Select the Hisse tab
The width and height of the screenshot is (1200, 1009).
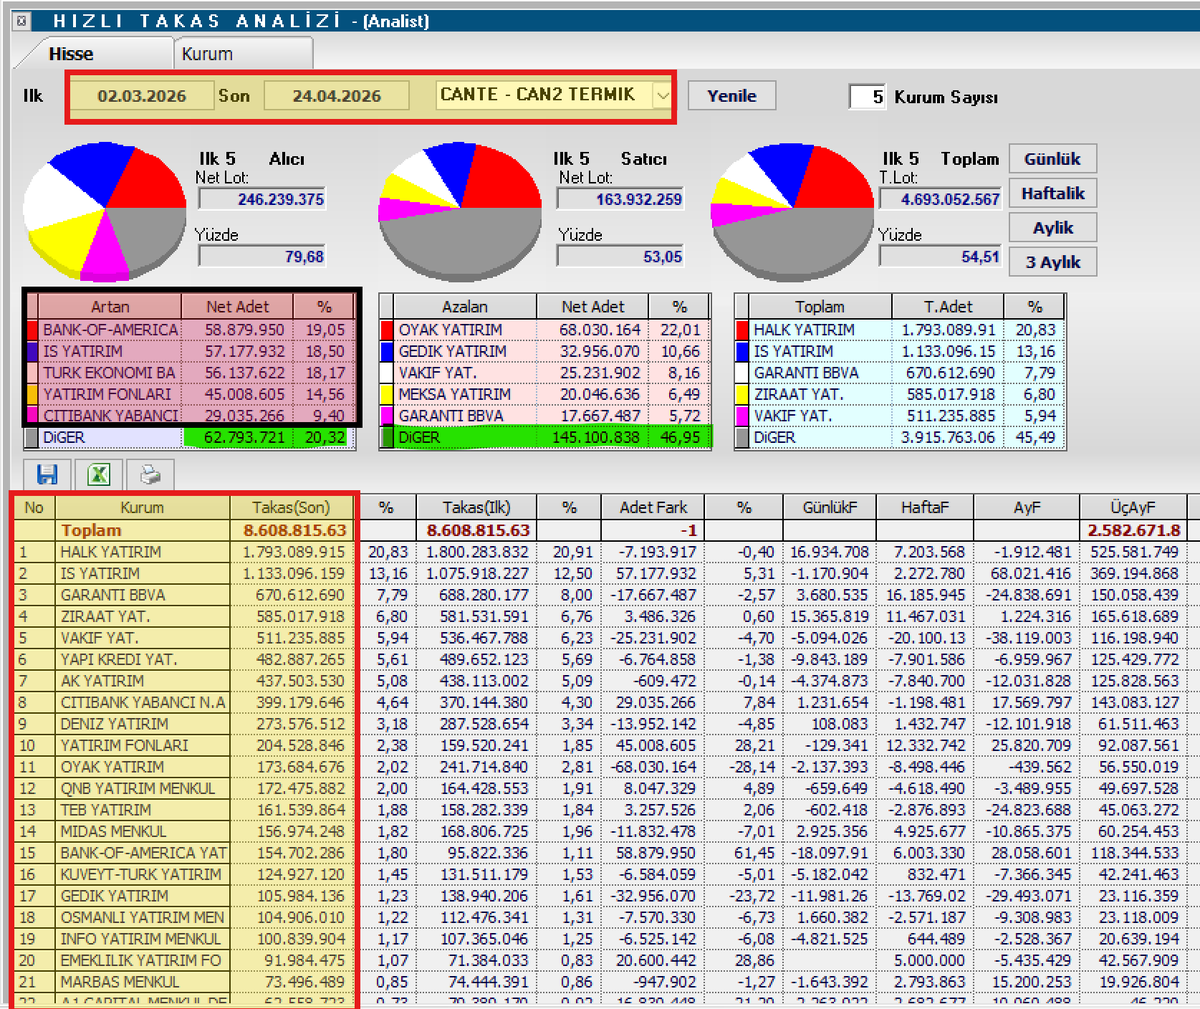click(x=71, y=54)
